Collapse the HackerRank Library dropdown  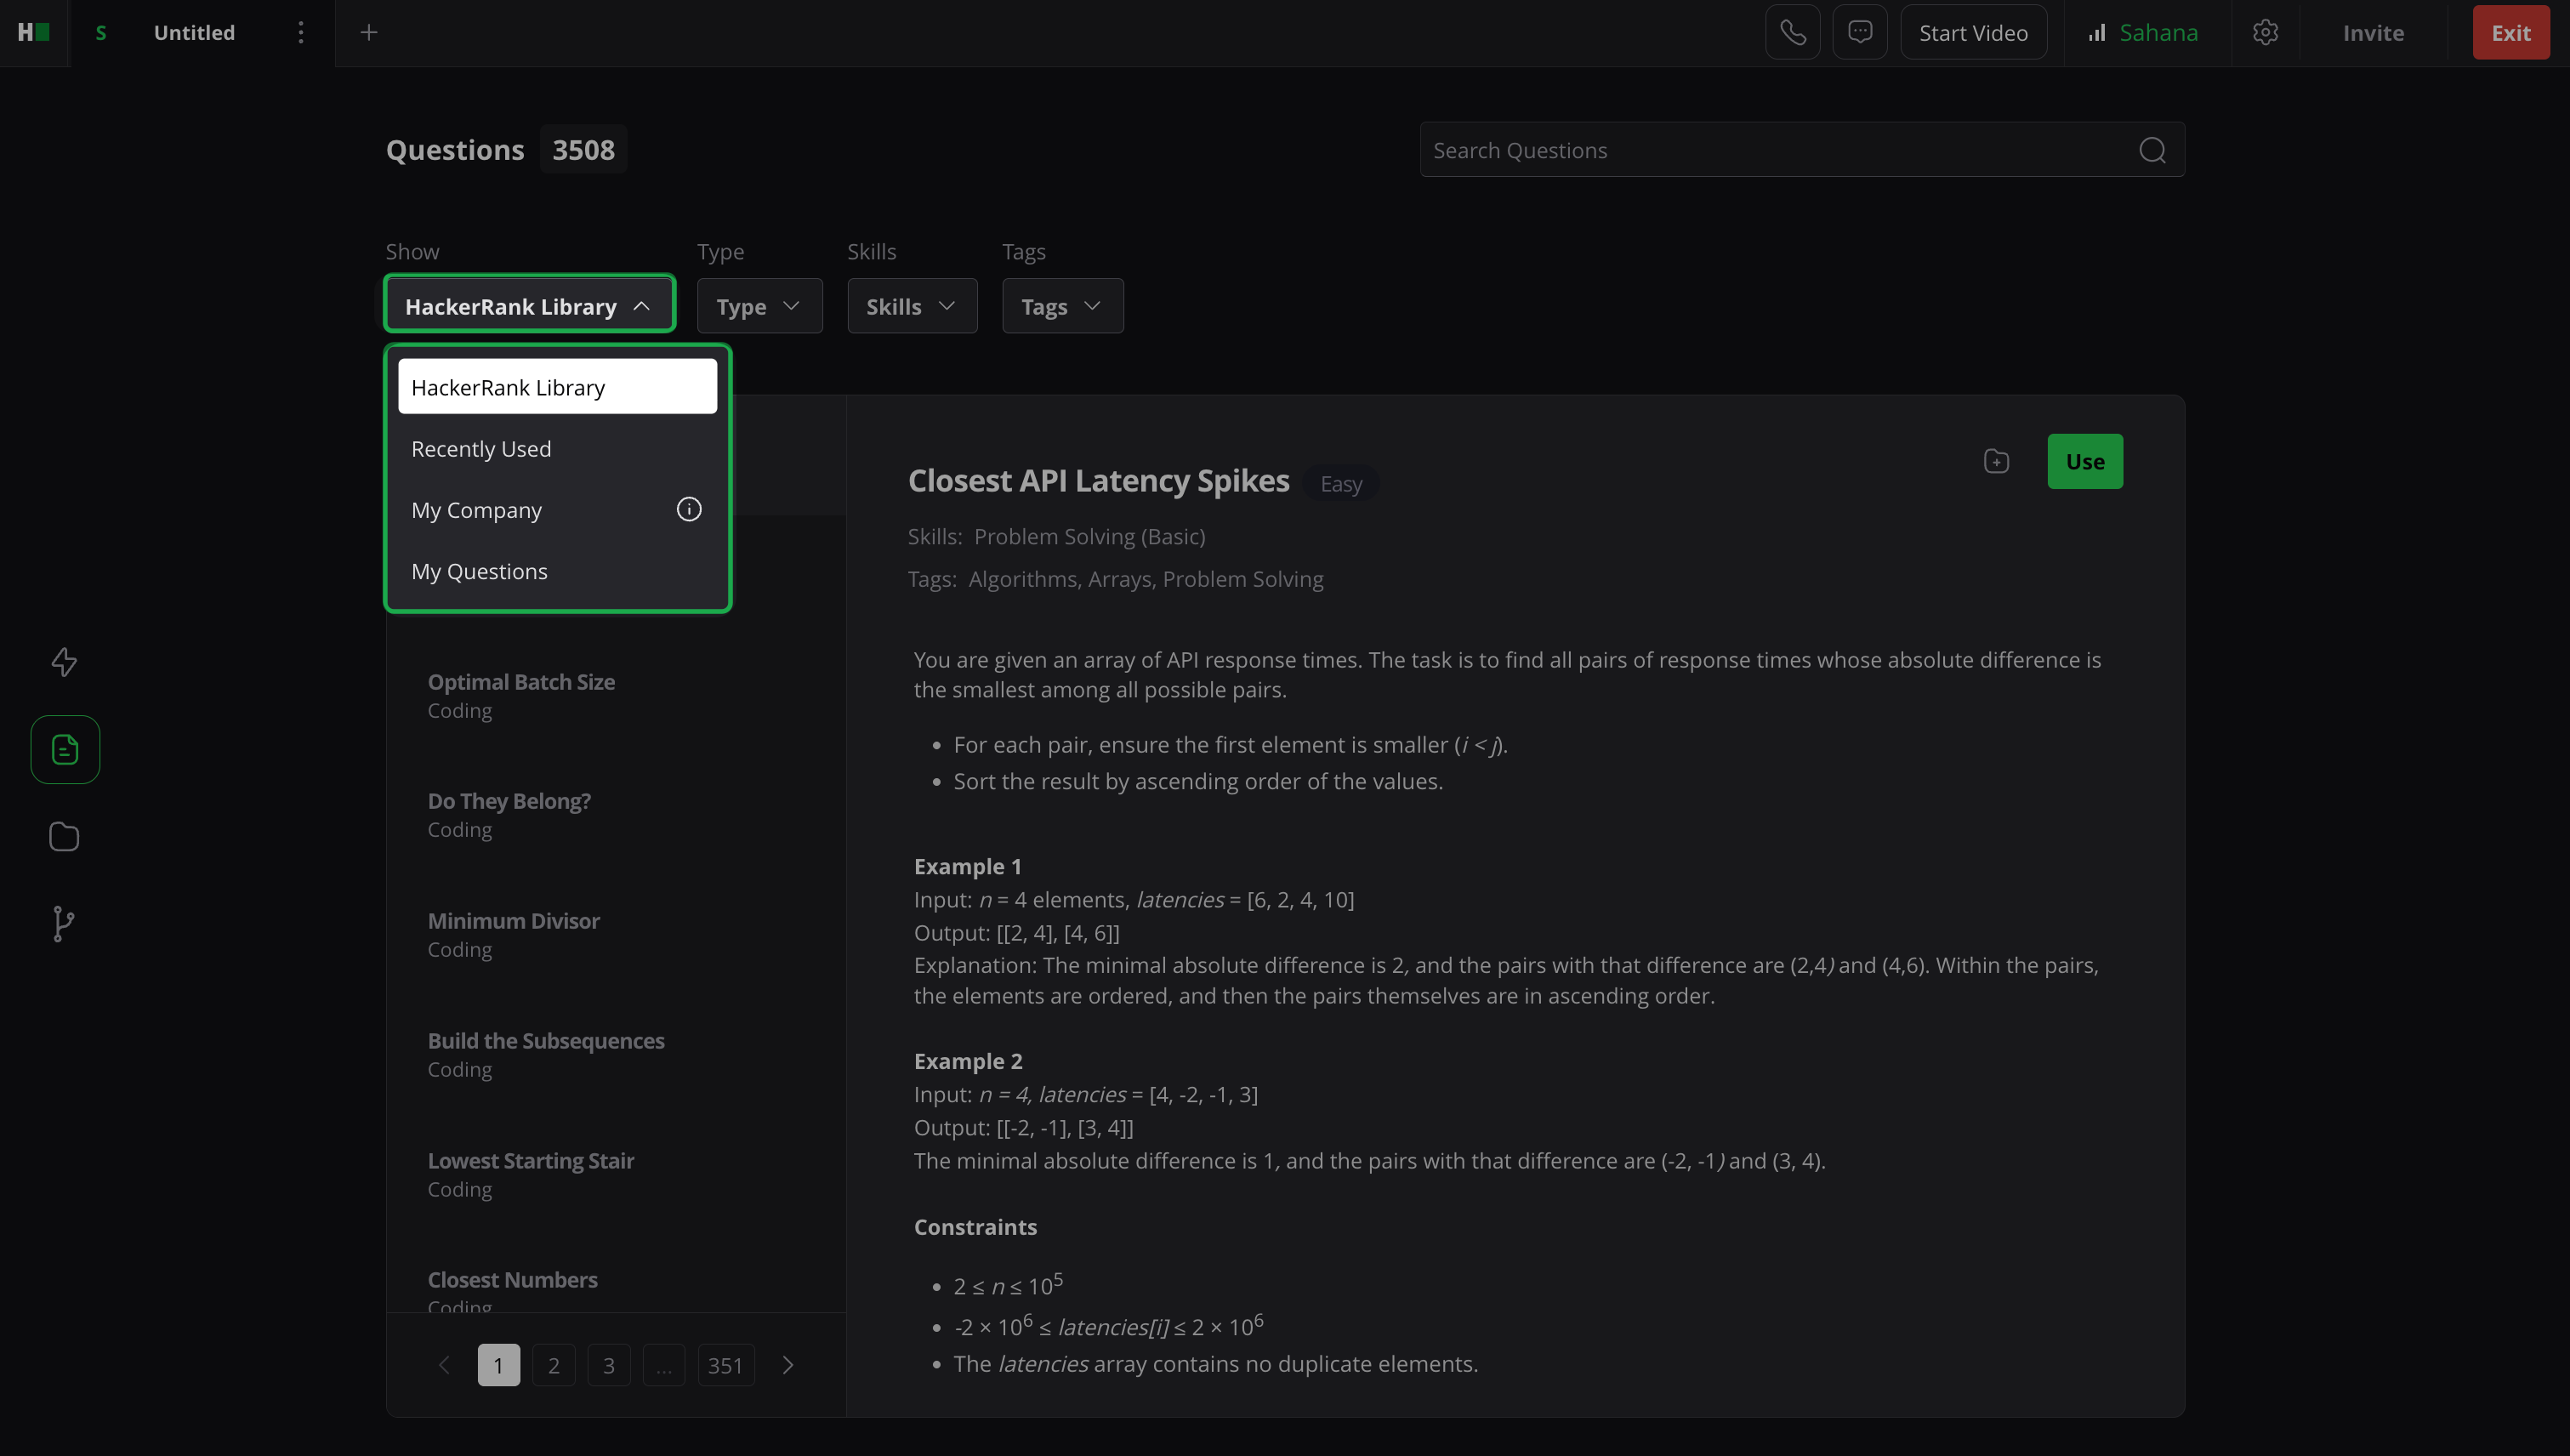(529, 306)
